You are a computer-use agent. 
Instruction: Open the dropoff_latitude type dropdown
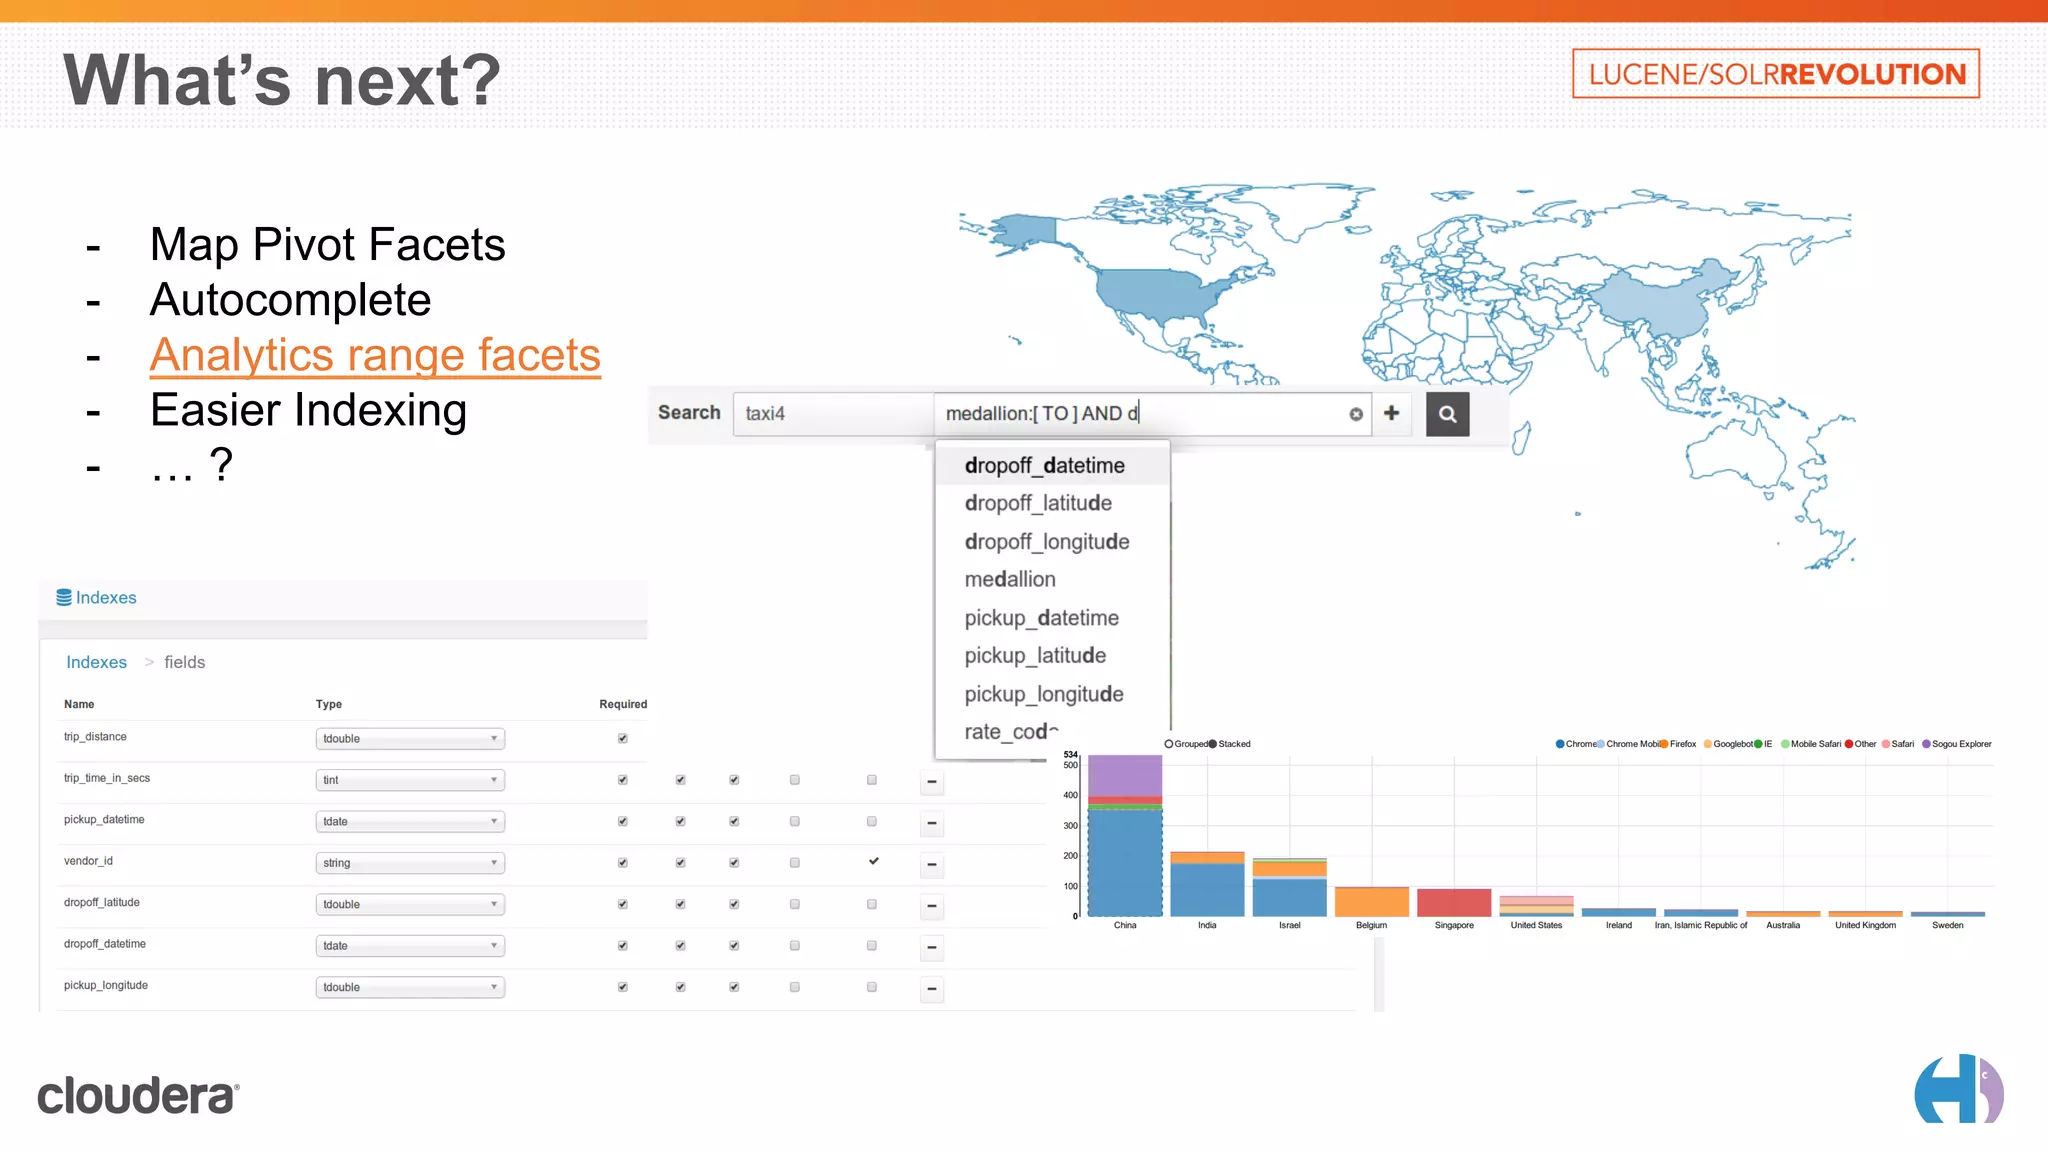click(410, 905)
